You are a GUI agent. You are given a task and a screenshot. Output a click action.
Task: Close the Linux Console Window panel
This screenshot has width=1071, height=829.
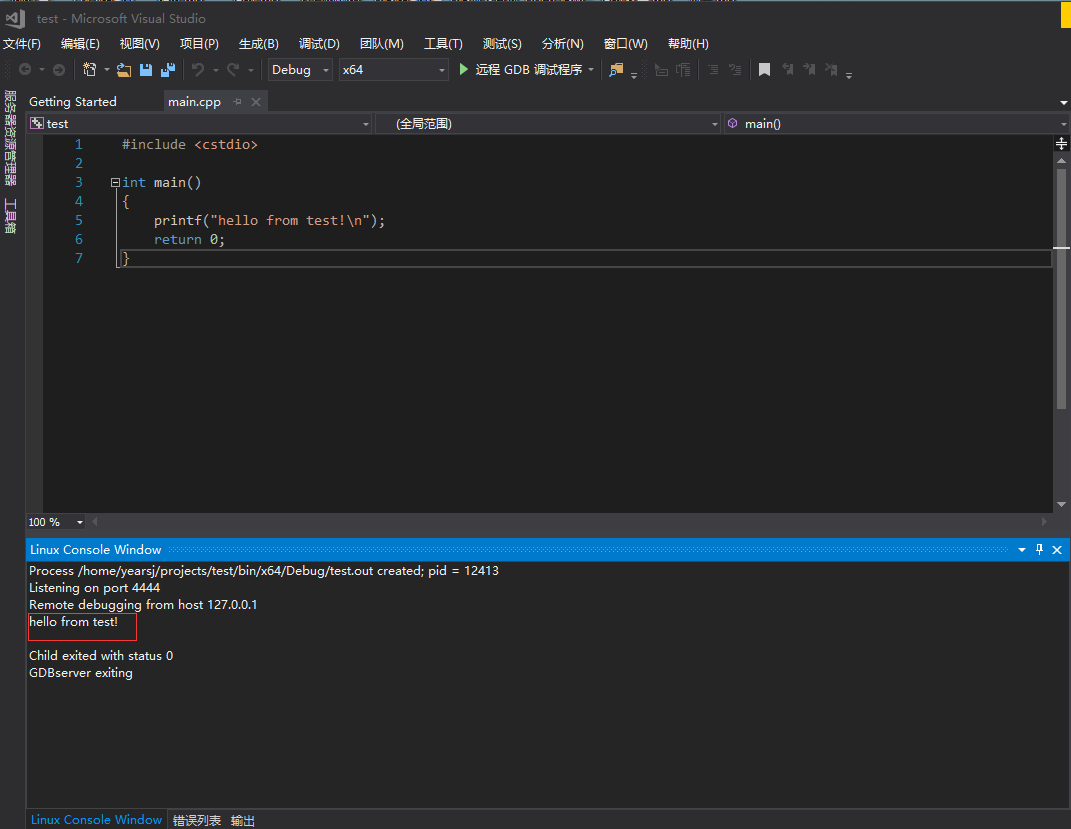point(1057,550)
